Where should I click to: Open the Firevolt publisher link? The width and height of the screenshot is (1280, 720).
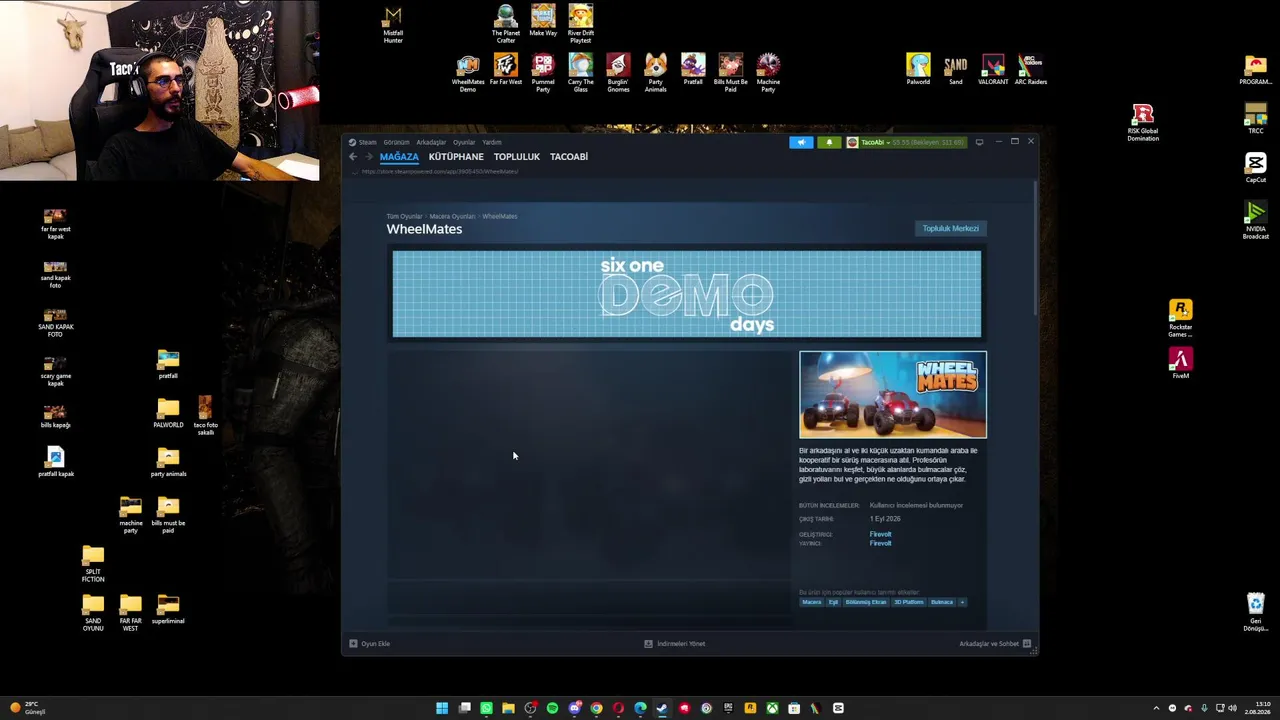[x=880, y=543]
